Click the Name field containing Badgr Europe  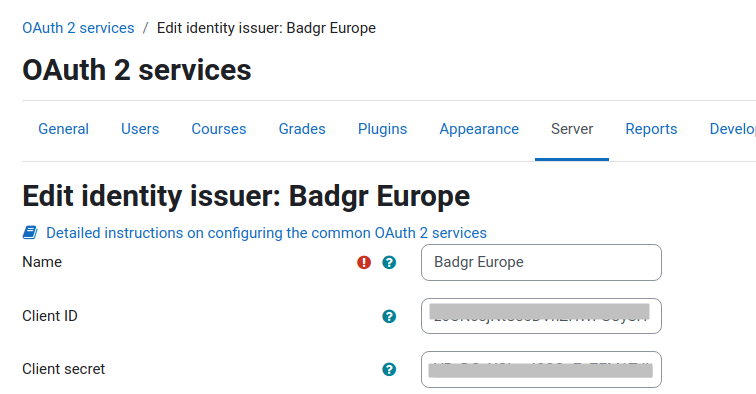click(x=541, y=262)
